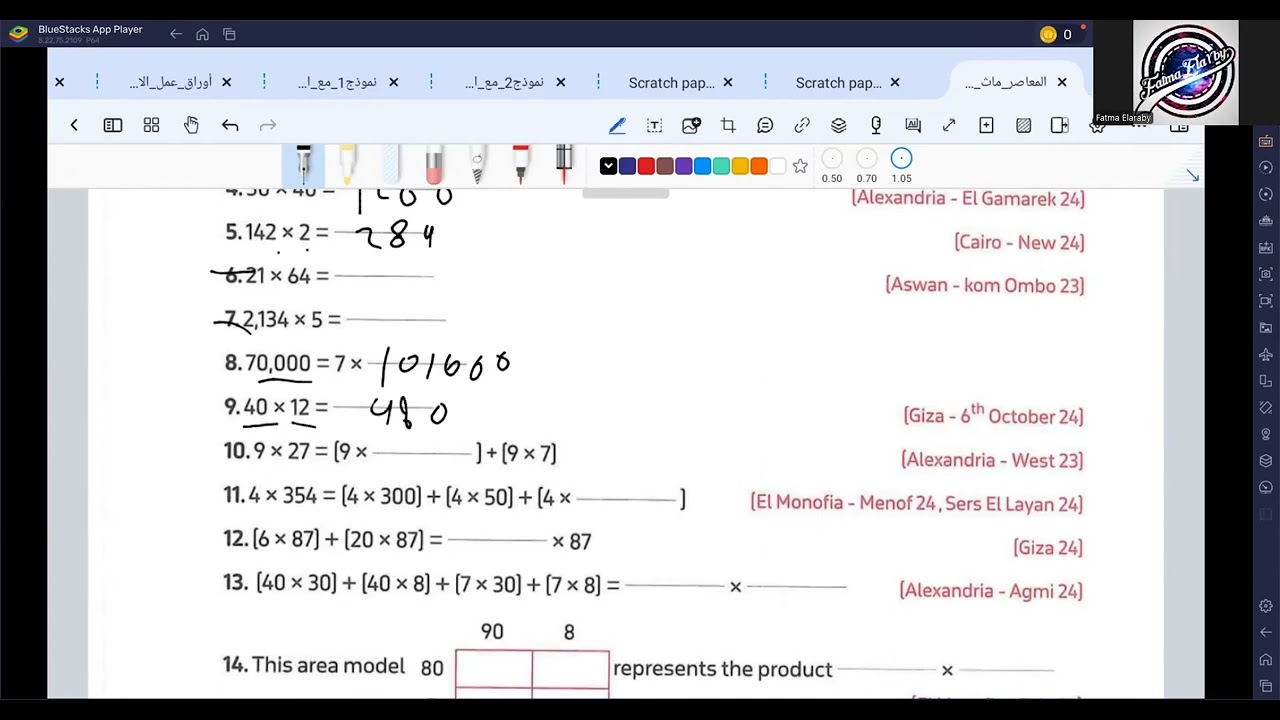Redo the last undone stroke

point(267,125)
